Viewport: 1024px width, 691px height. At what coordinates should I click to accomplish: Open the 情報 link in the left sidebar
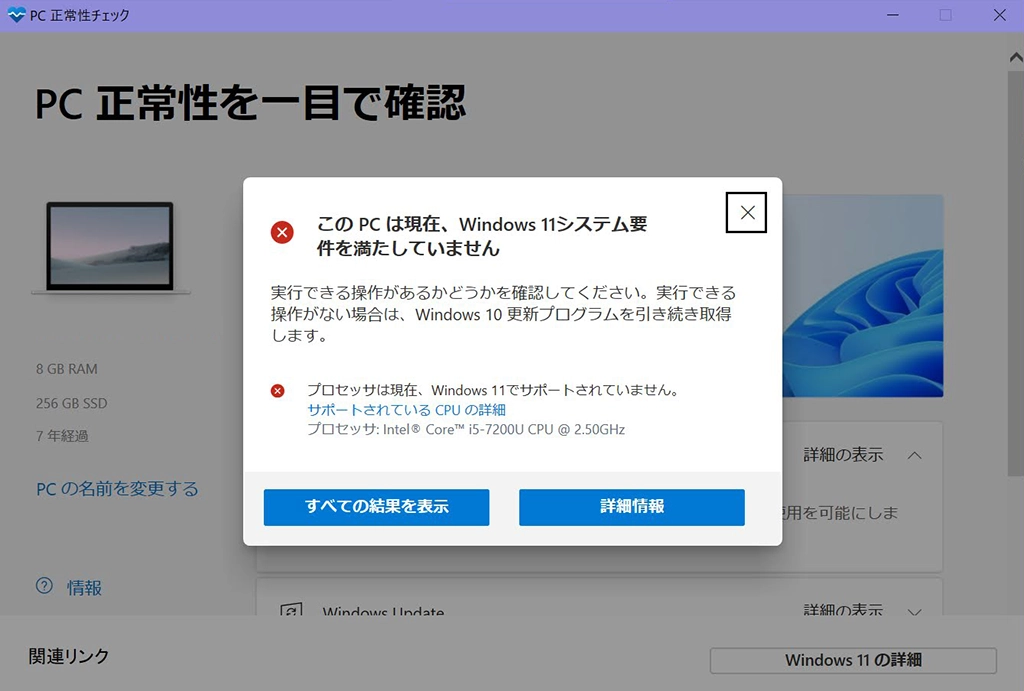(85, 588)
